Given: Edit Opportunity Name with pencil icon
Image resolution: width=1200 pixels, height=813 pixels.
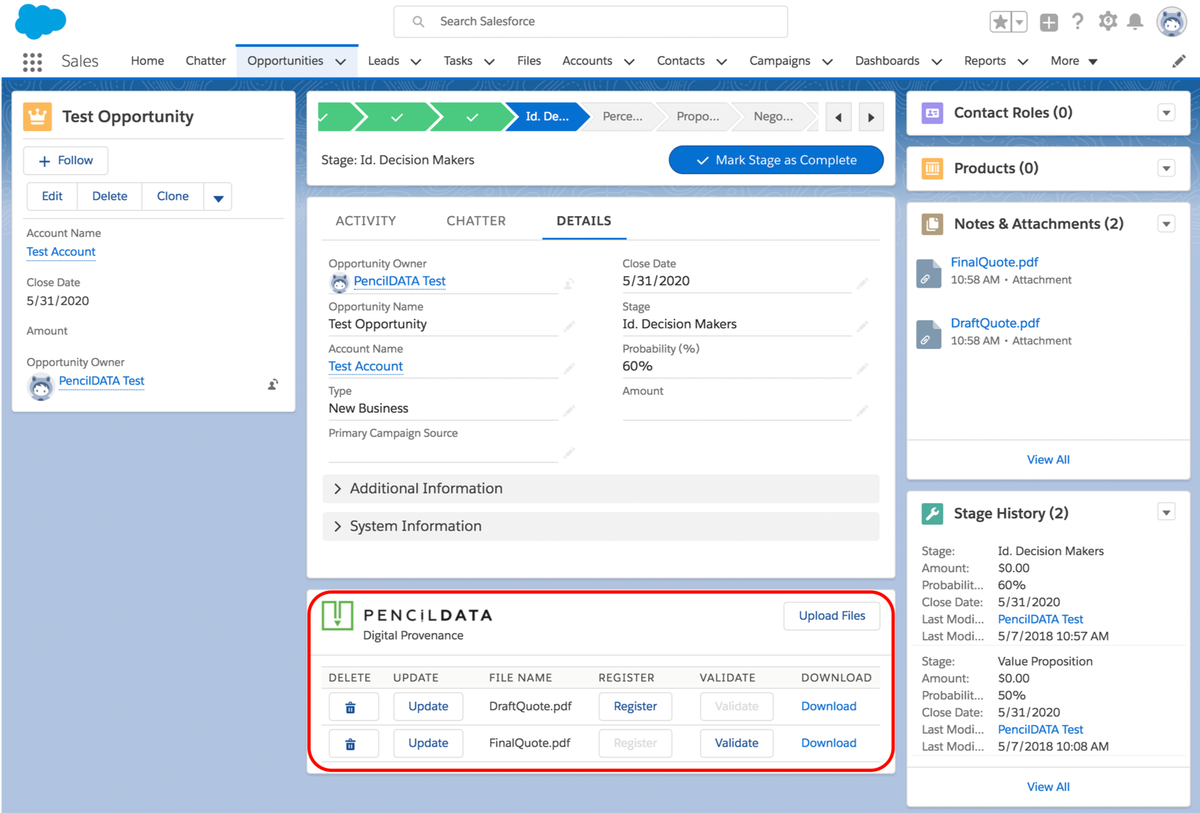Looking at the screenshot, I should click(568, 327).
